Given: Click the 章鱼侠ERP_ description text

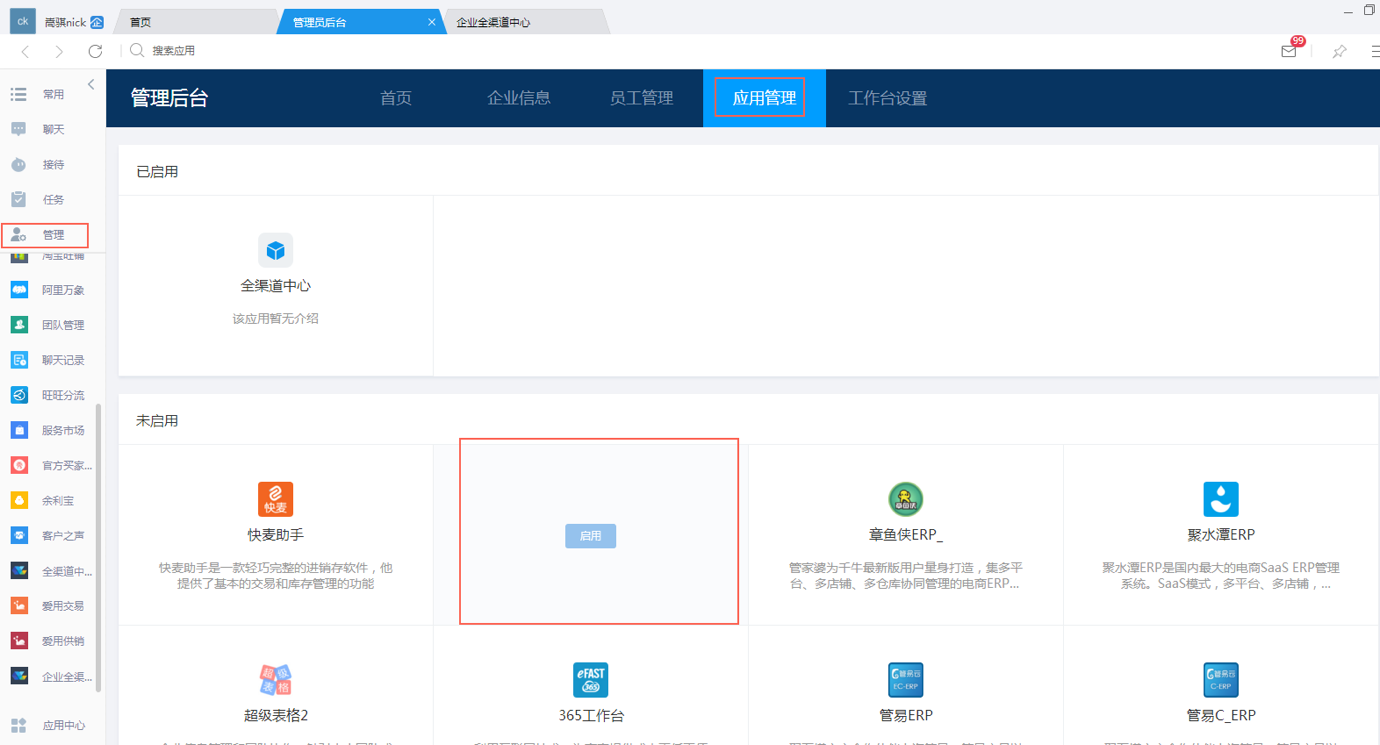Looking at the screenshot, I should pyautogui.click(x=906, y=576).
